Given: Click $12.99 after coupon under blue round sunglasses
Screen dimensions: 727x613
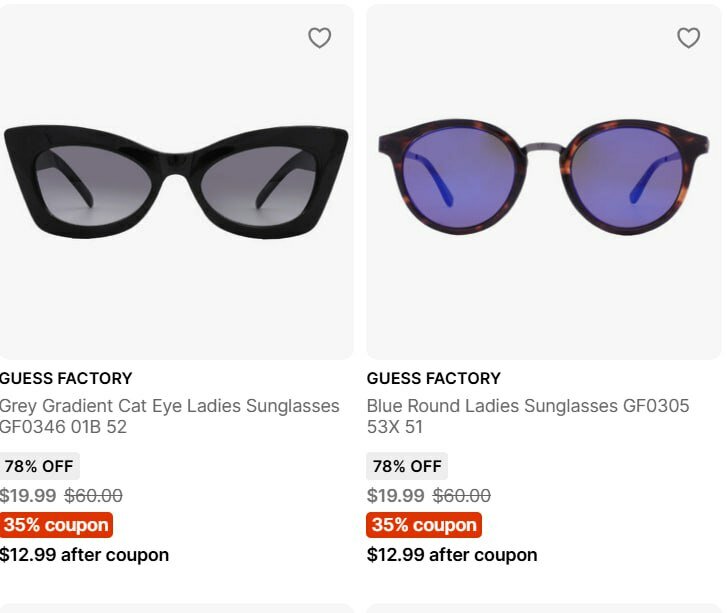Looking at the screenshot, I should coord(452,555).
